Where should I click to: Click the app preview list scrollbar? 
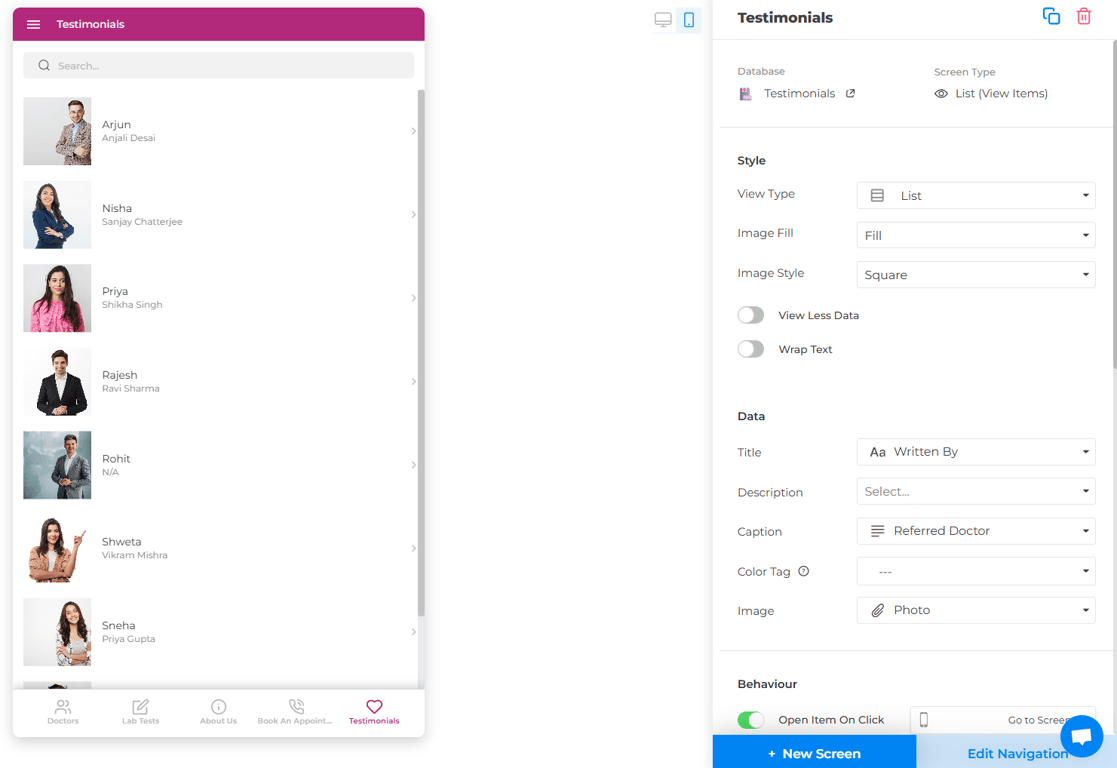421,353
